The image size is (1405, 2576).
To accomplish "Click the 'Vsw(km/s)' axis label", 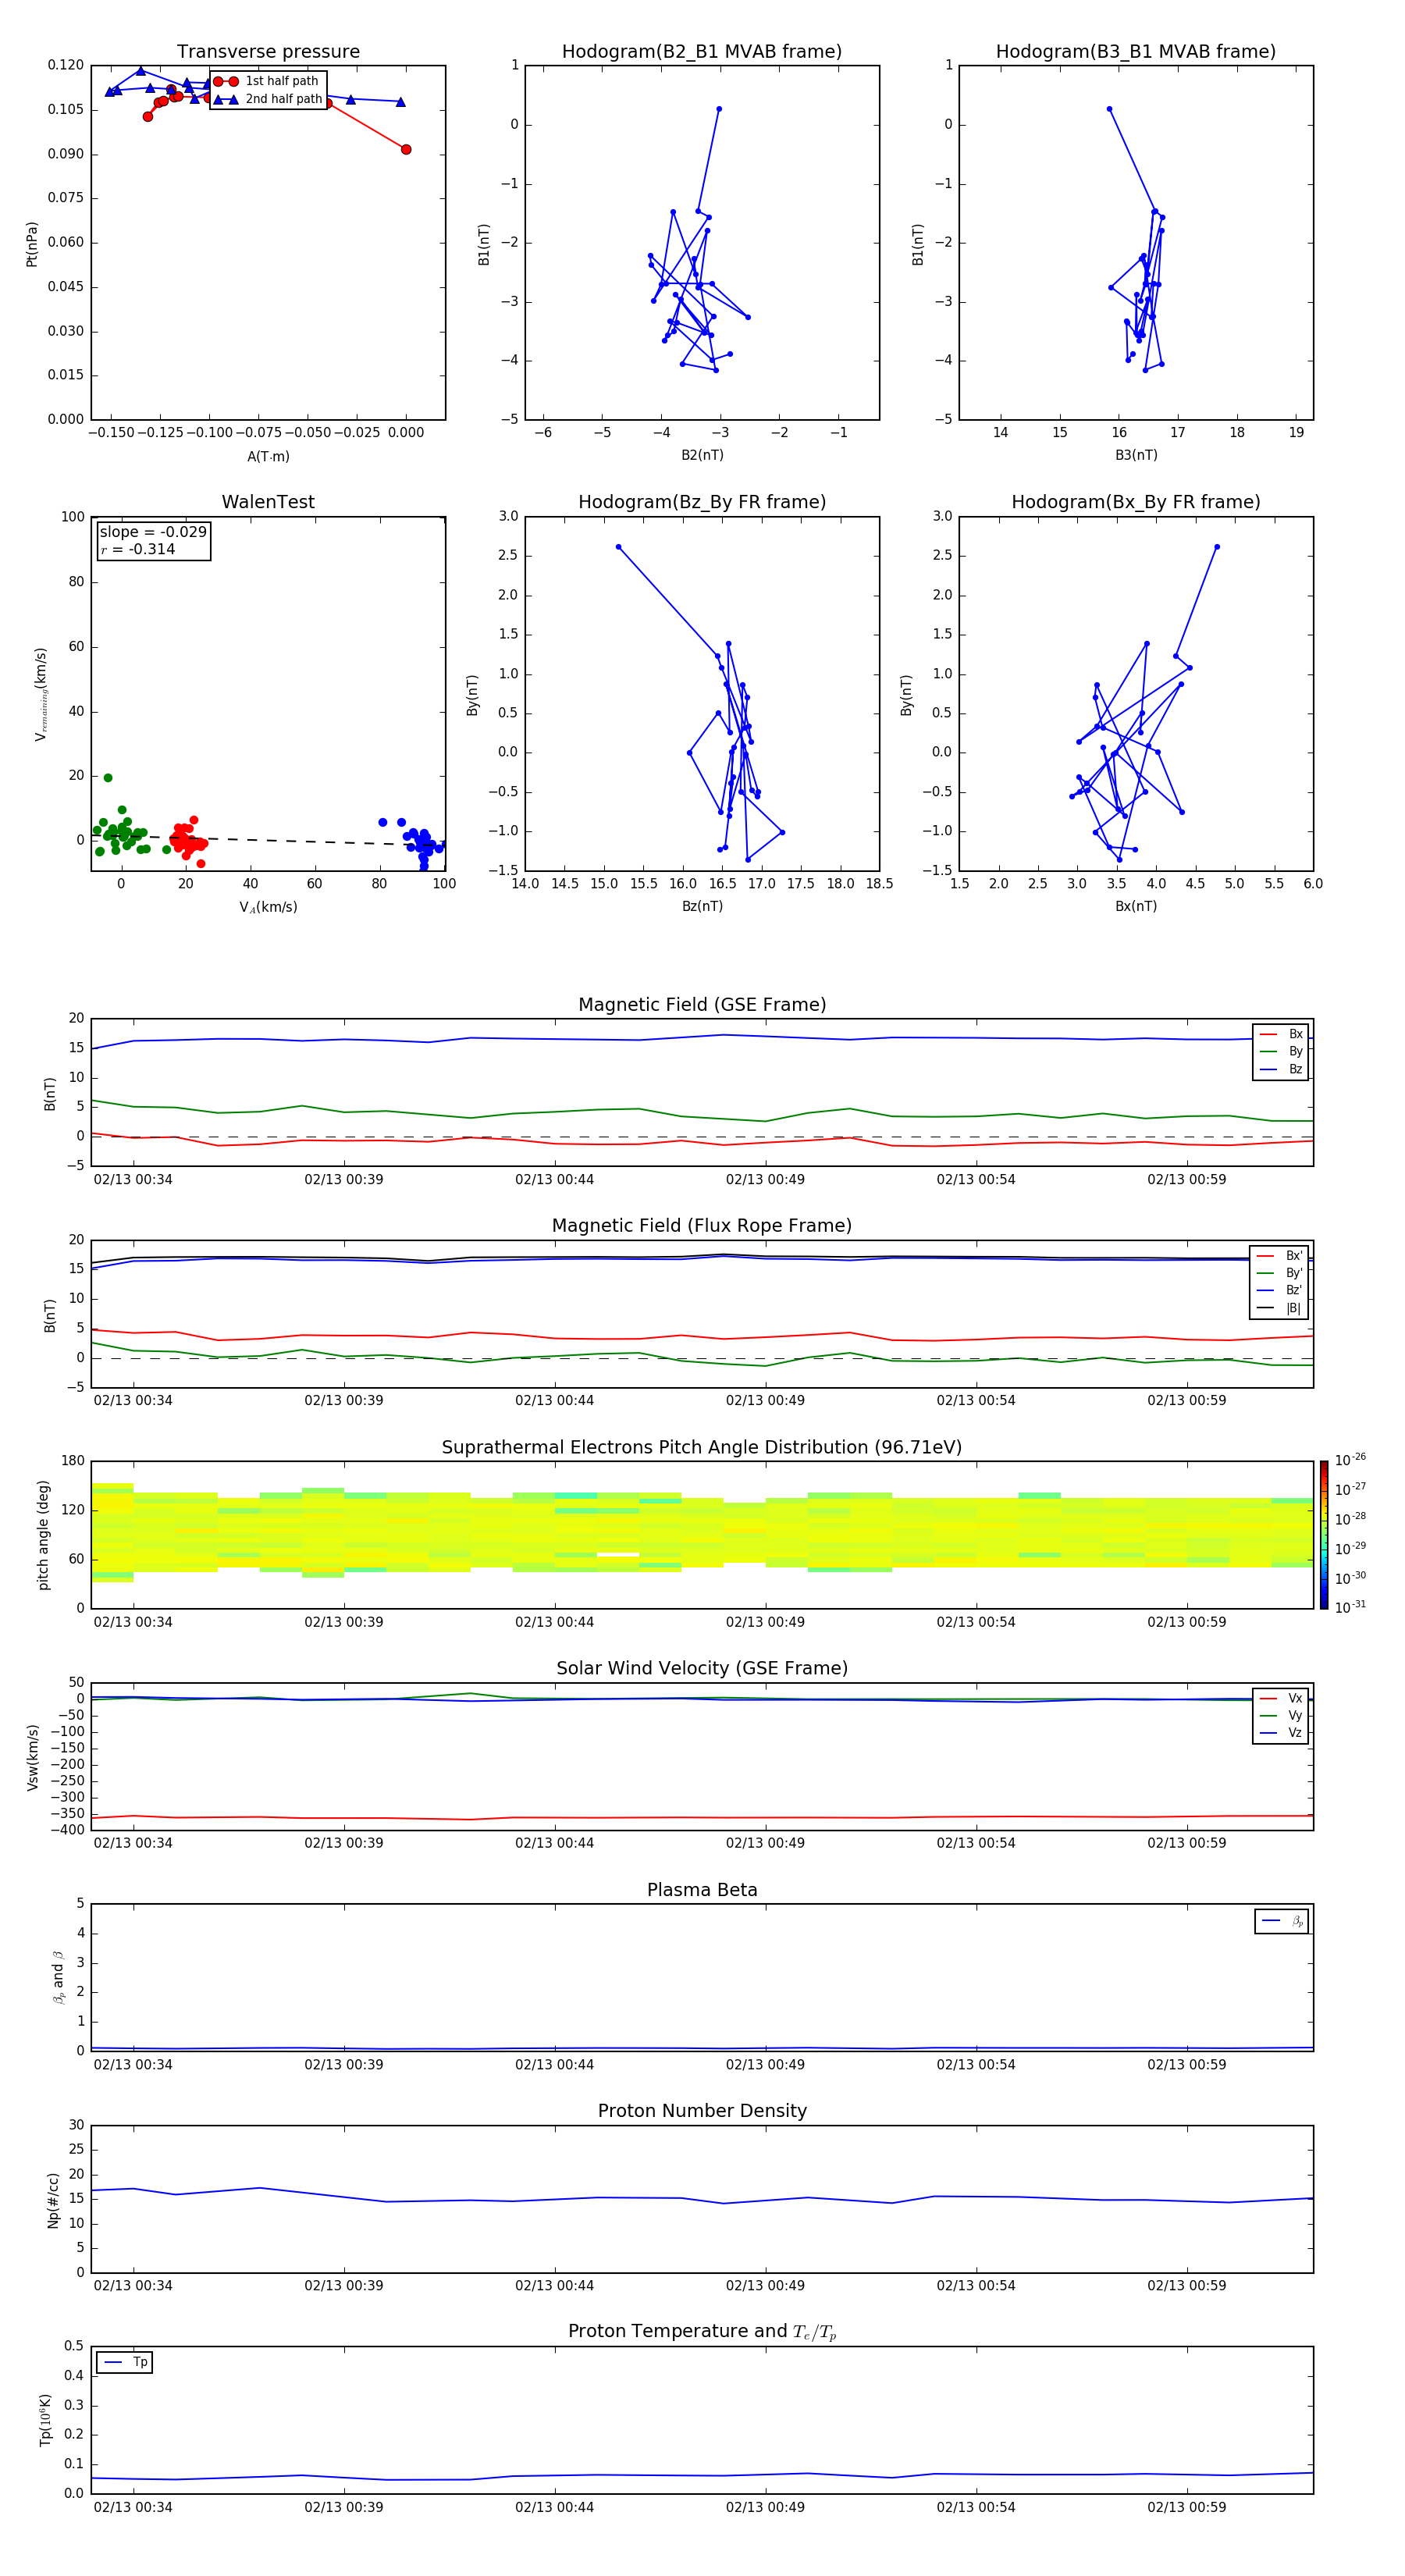I will pyautogui.click(x=33, y=1757).
